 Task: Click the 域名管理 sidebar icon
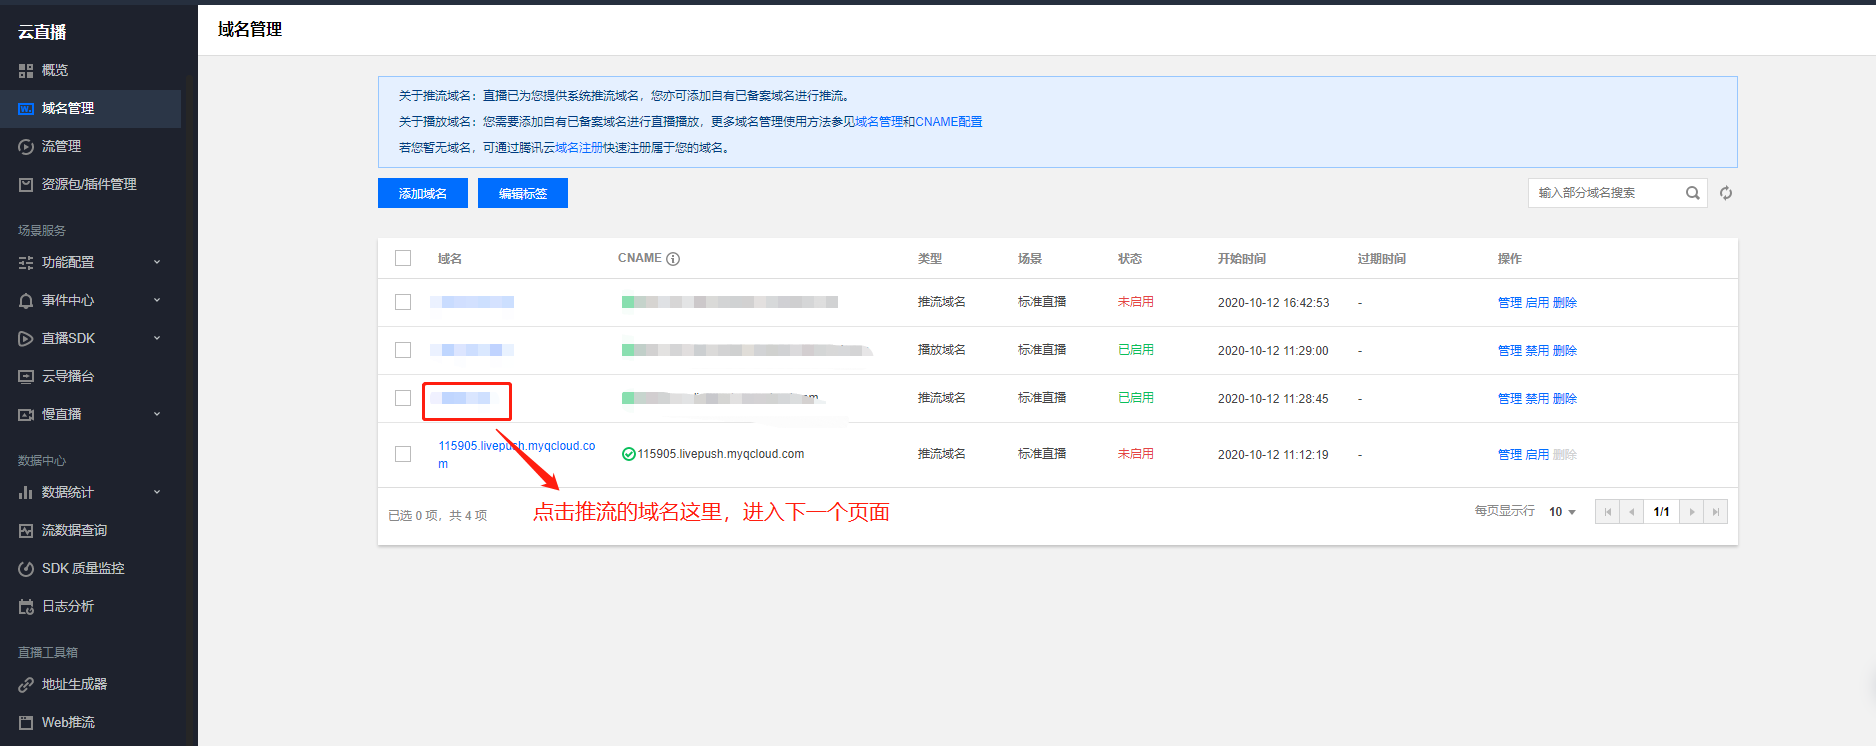point(26,108)
